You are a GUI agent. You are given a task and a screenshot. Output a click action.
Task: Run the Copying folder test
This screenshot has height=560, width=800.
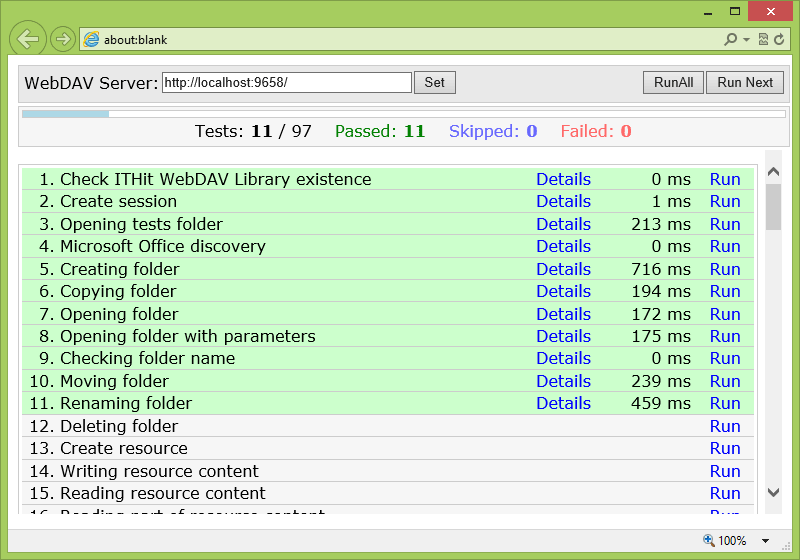click(725, 291)
